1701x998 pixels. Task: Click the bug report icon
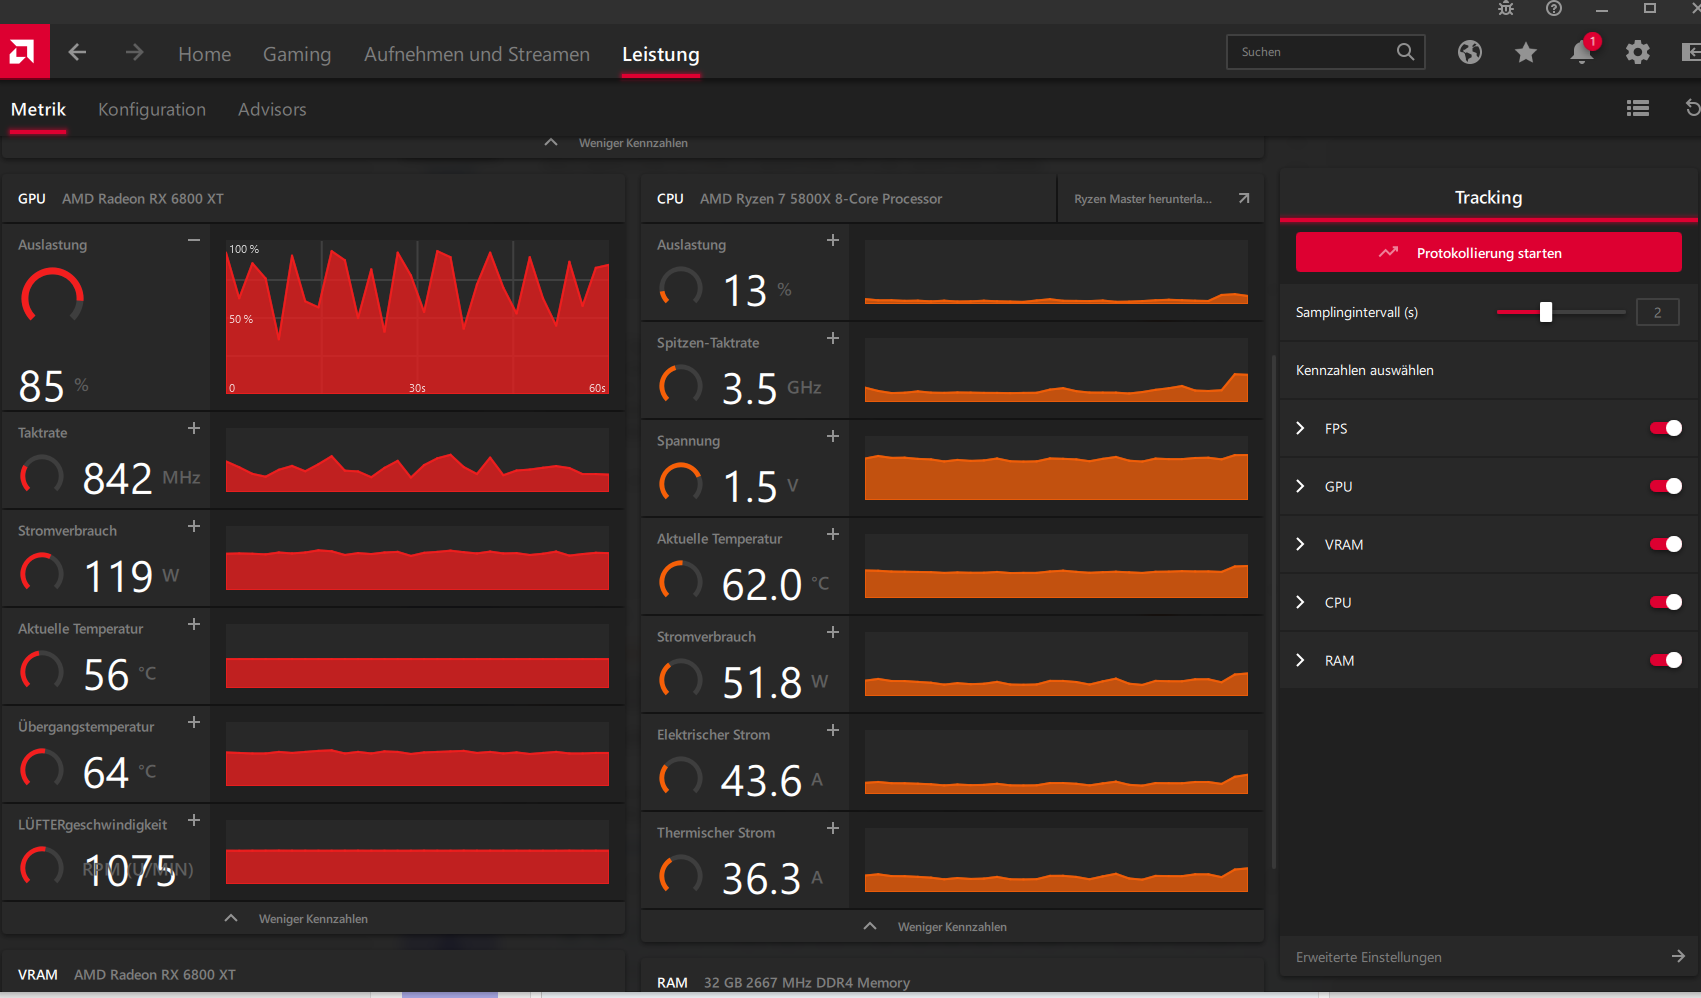tap(1506, 9)
